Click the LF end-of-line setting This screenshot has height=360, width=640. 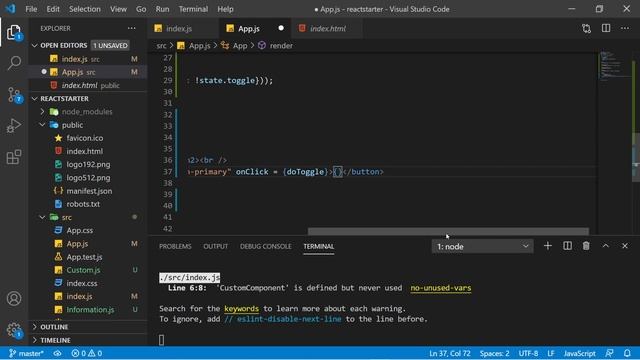pyautogui.click(x=551, y=353)
